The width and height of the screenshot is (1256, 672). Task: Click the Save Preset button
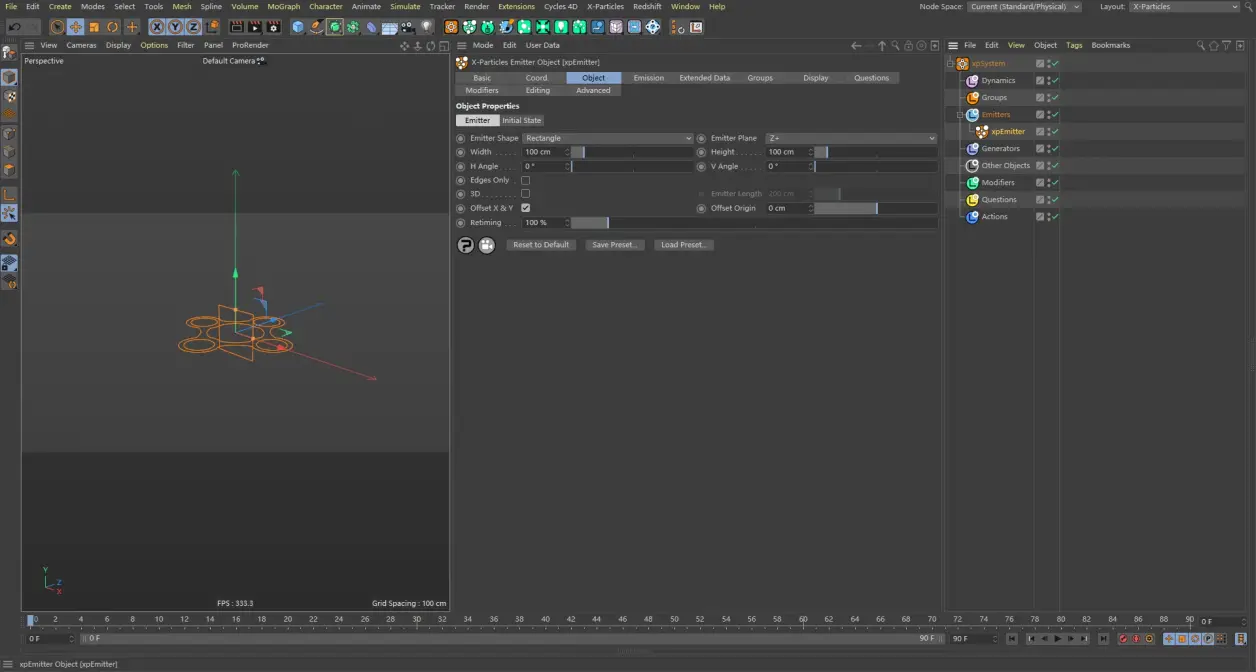point(614,244)
